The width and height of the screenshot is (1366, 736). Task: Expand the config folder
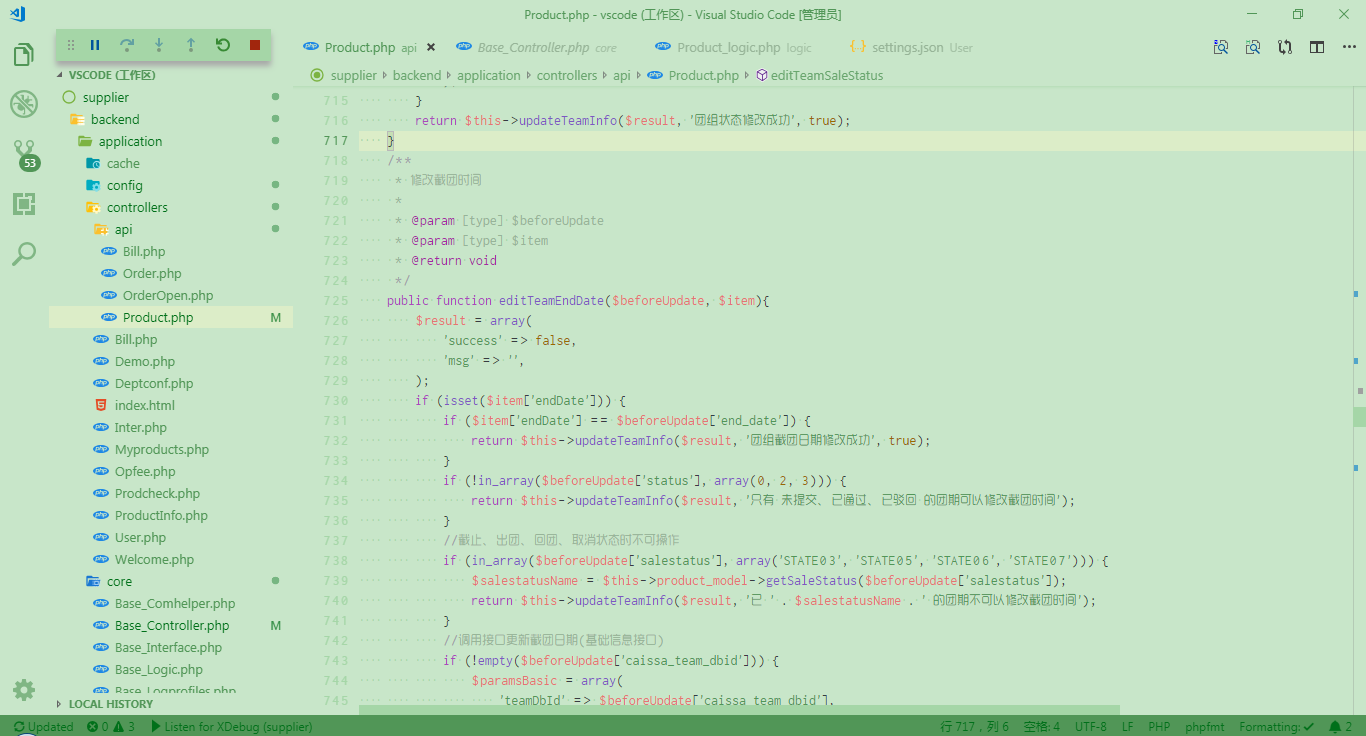pos(125,185)
